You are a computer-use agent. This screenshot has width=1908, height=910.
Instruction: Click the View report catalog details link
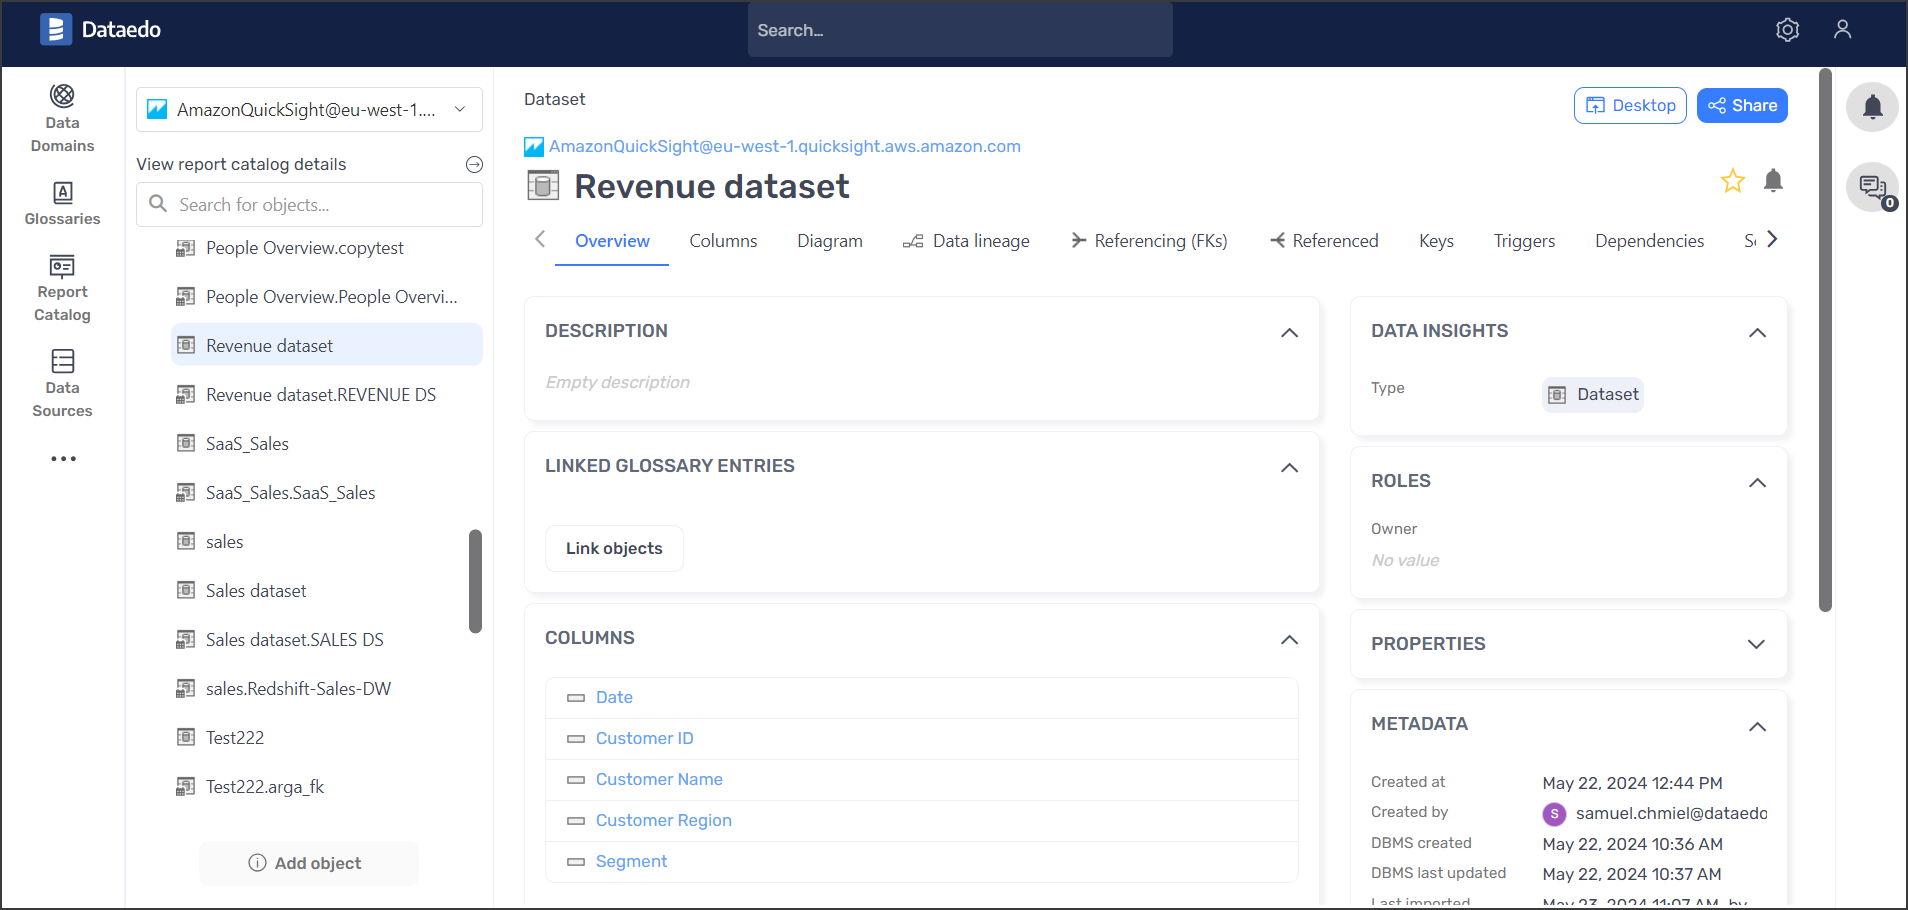241,164
